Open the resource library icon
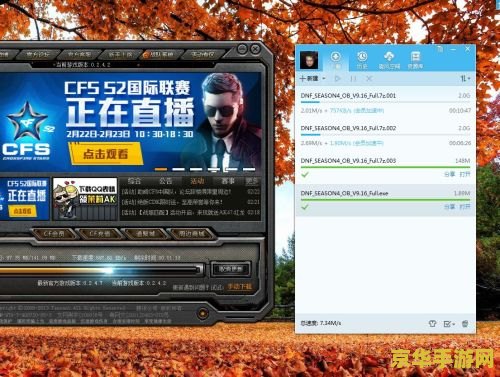Viewport: 500px width, 377px height. 415,56
